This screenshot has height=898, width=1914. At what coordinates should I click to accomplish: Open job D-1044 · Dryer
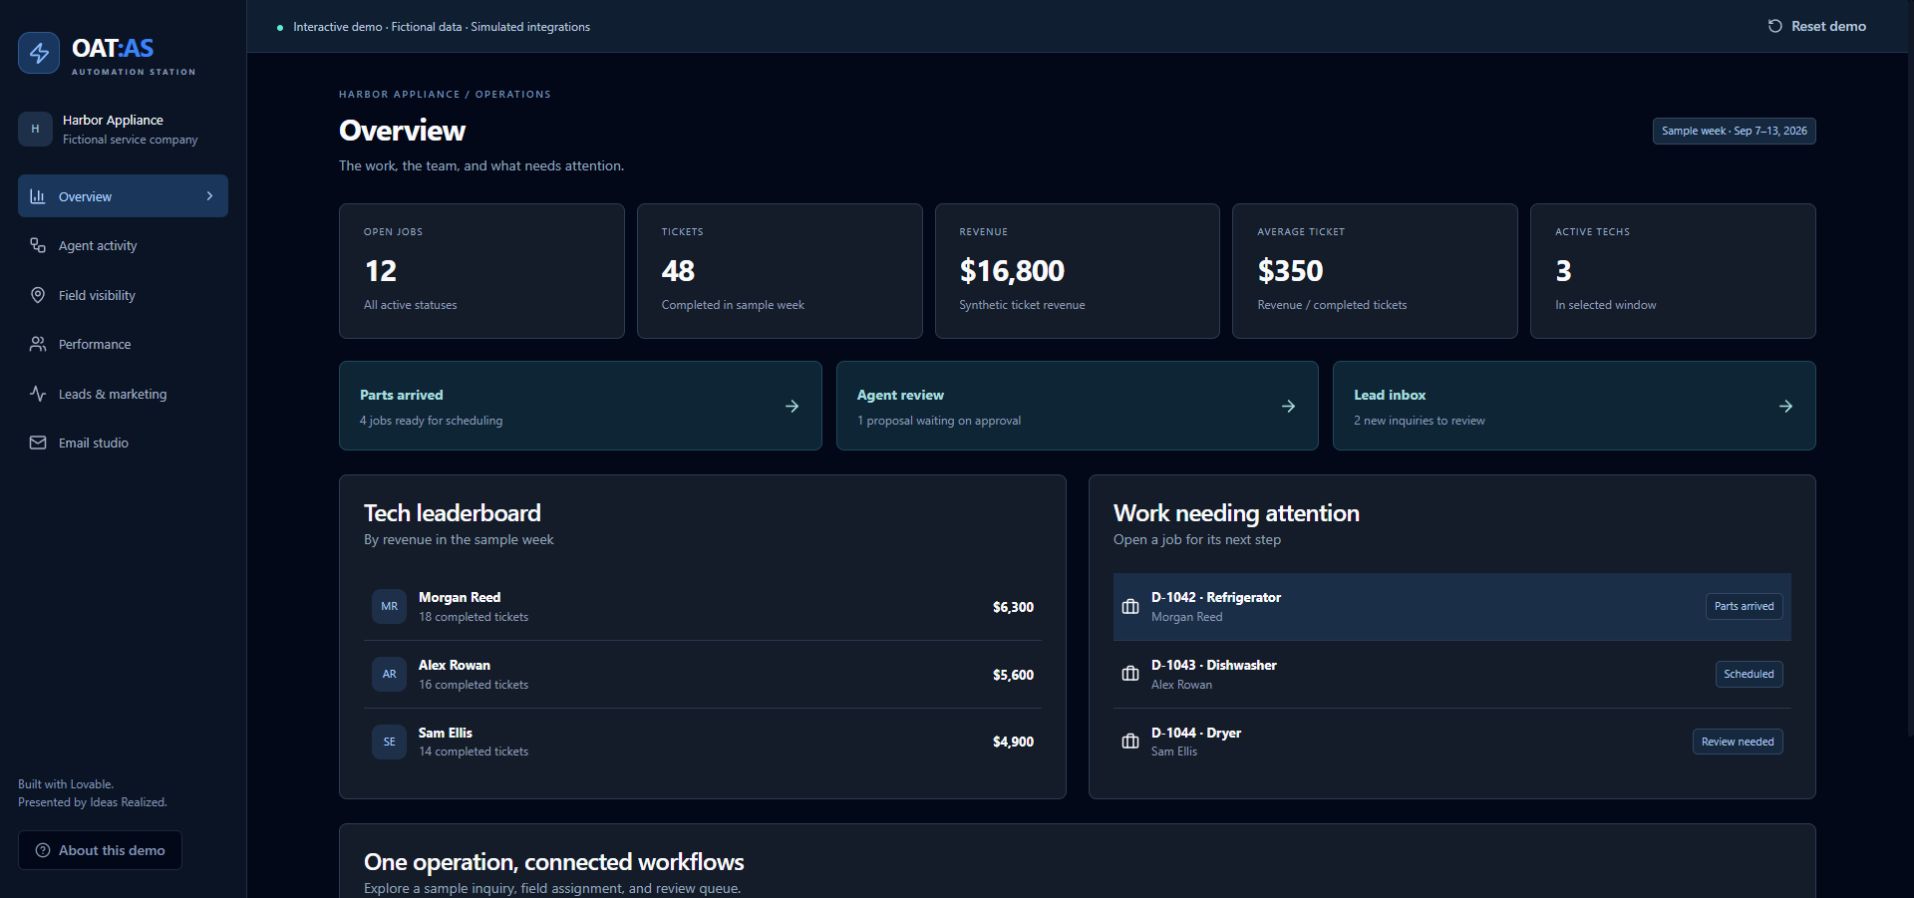[x=1452, y=742]
